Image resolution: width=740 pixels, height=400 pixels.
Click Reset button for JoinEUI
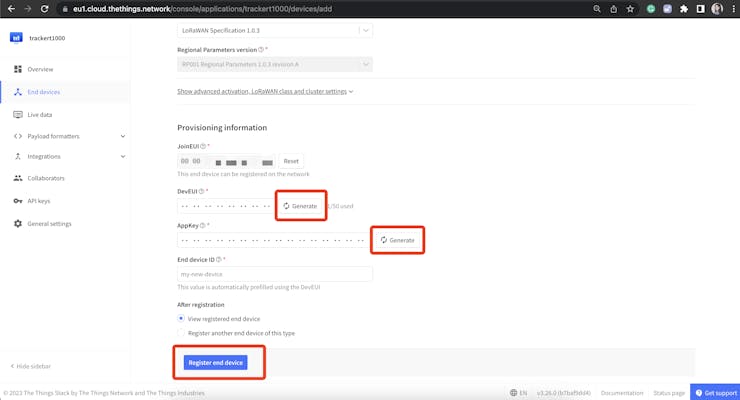[291, 161]
